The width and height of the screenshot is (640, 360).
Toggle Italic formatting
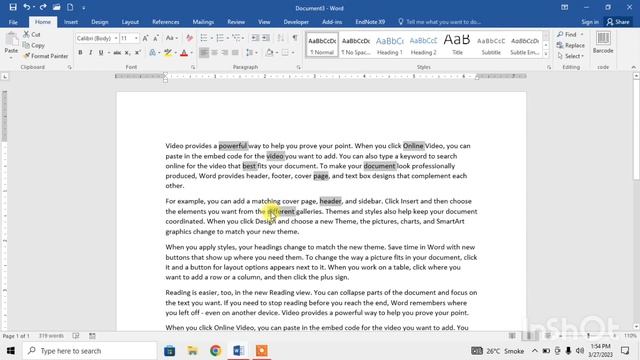(x=91, y=53)
